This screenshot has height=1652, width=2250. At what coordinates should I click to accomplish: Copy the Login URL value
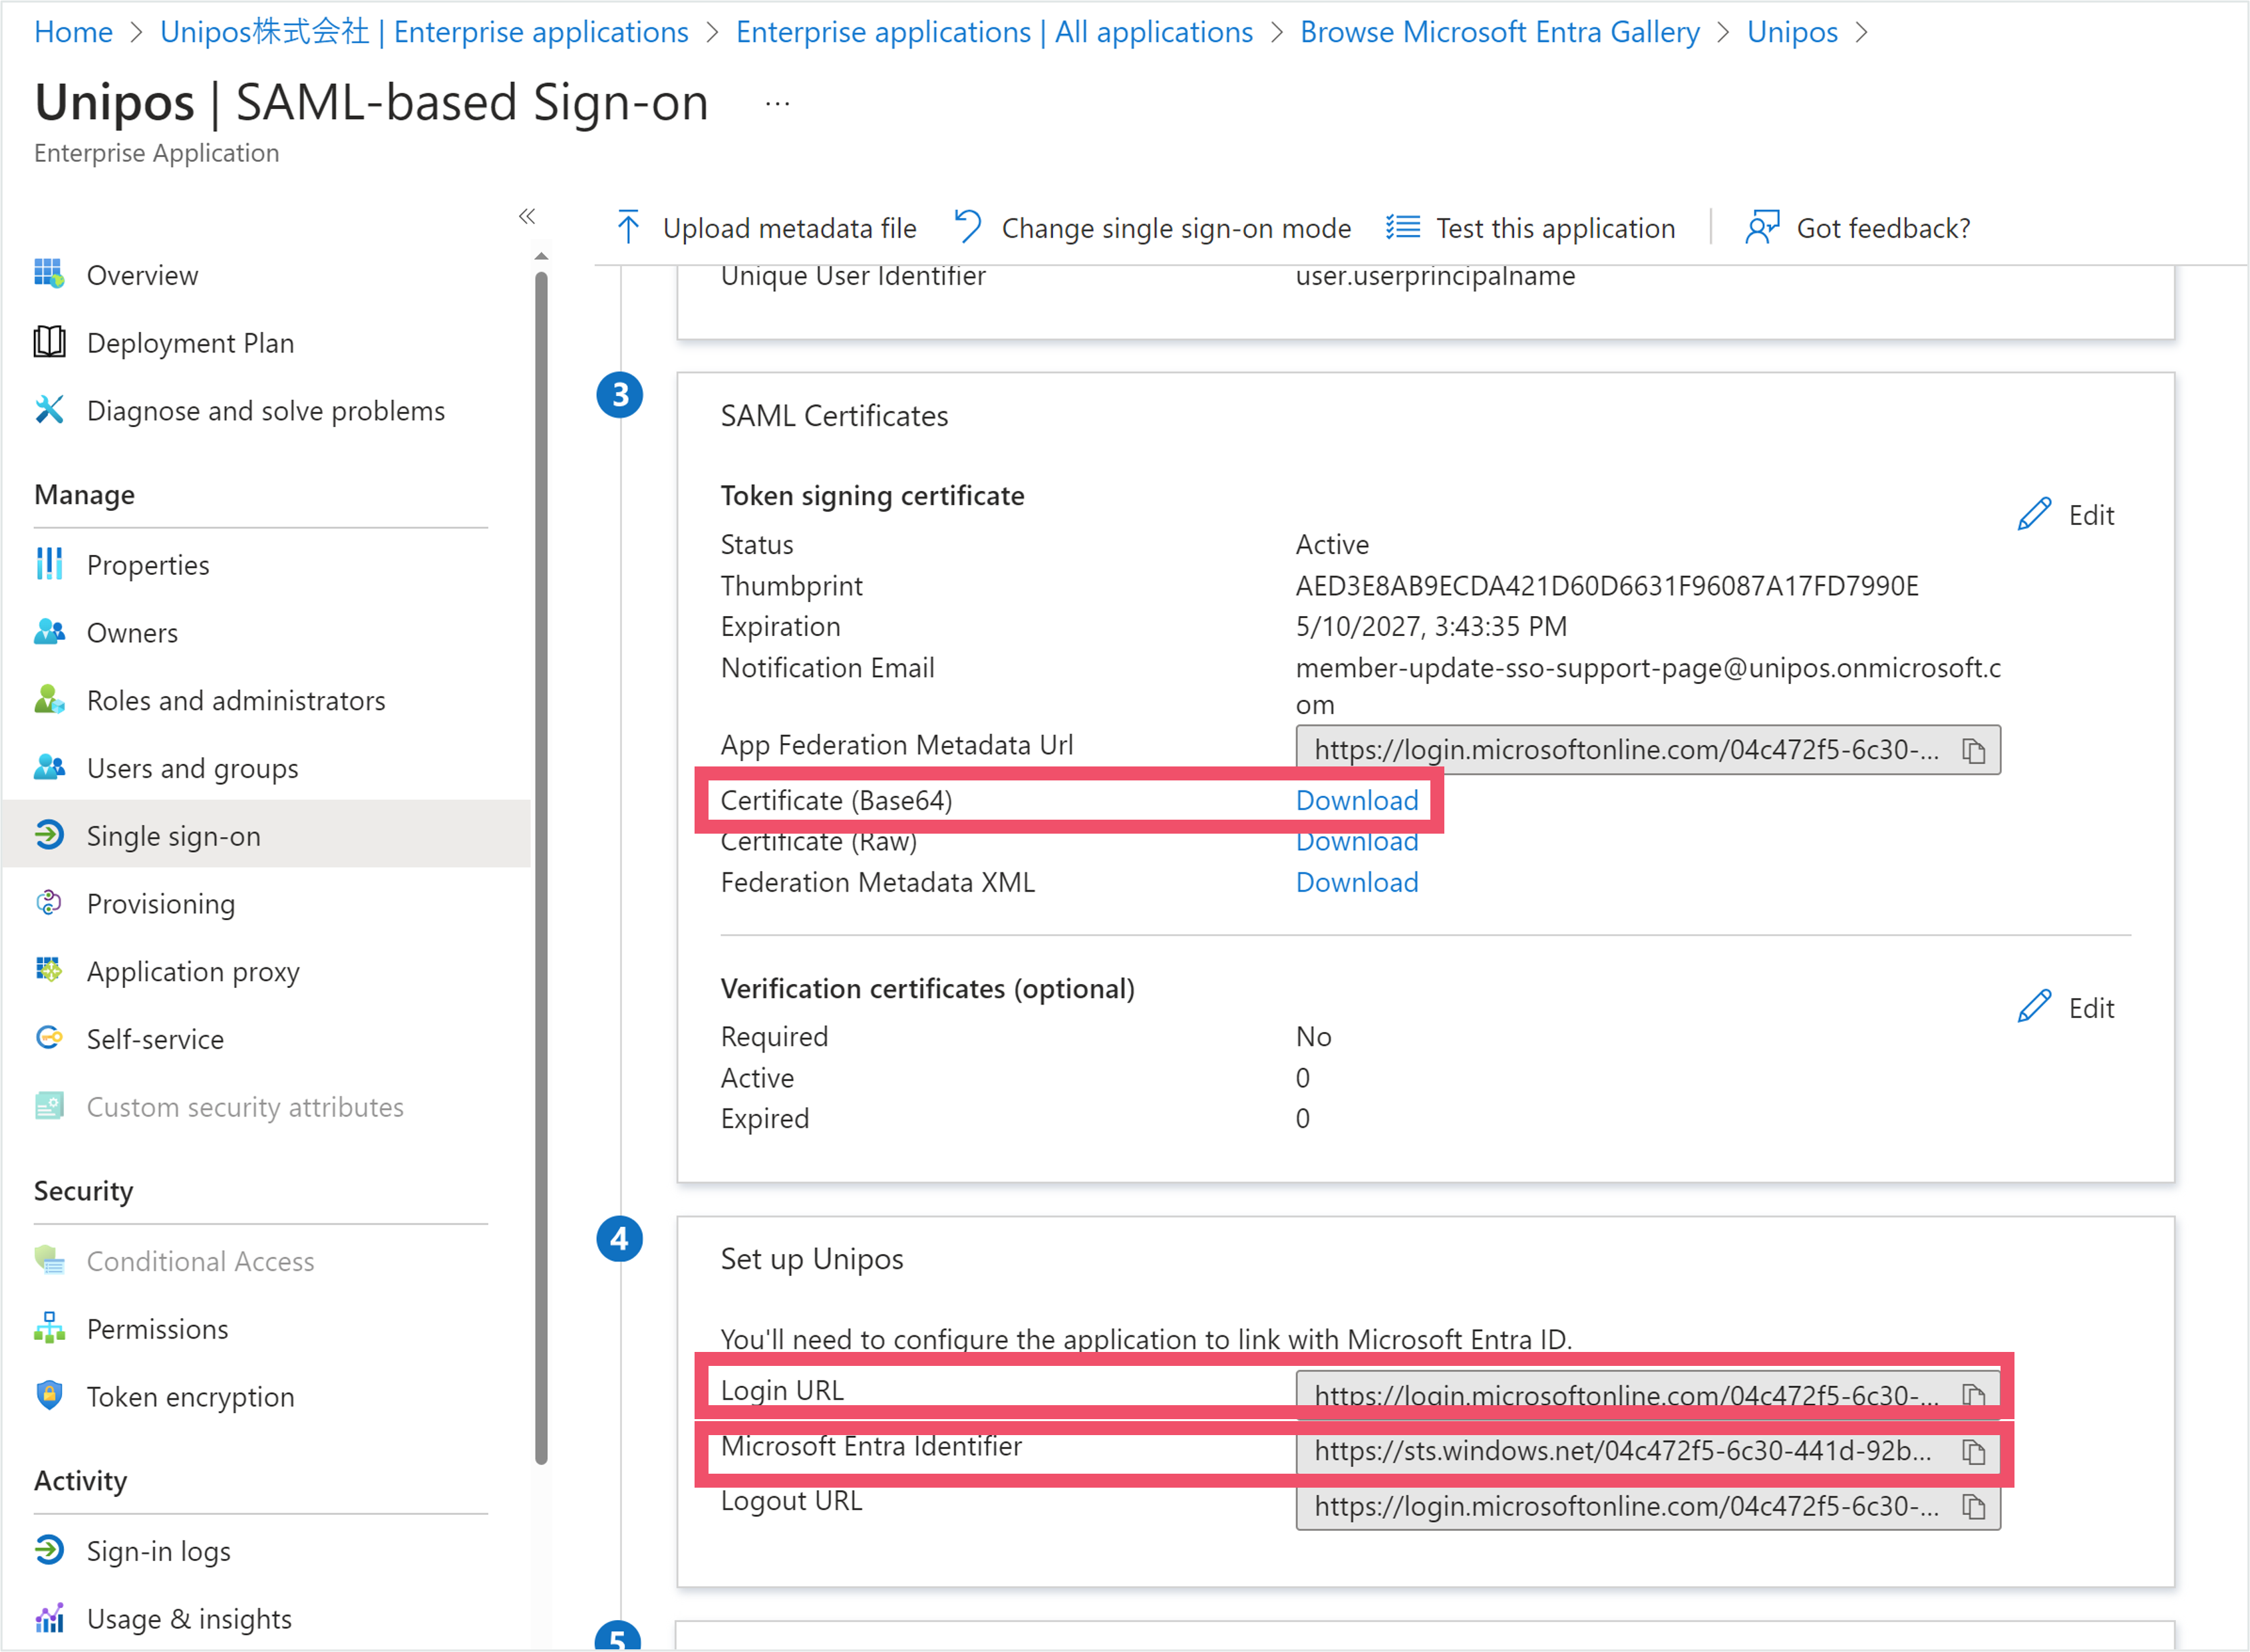(x=1973, y=1395)
